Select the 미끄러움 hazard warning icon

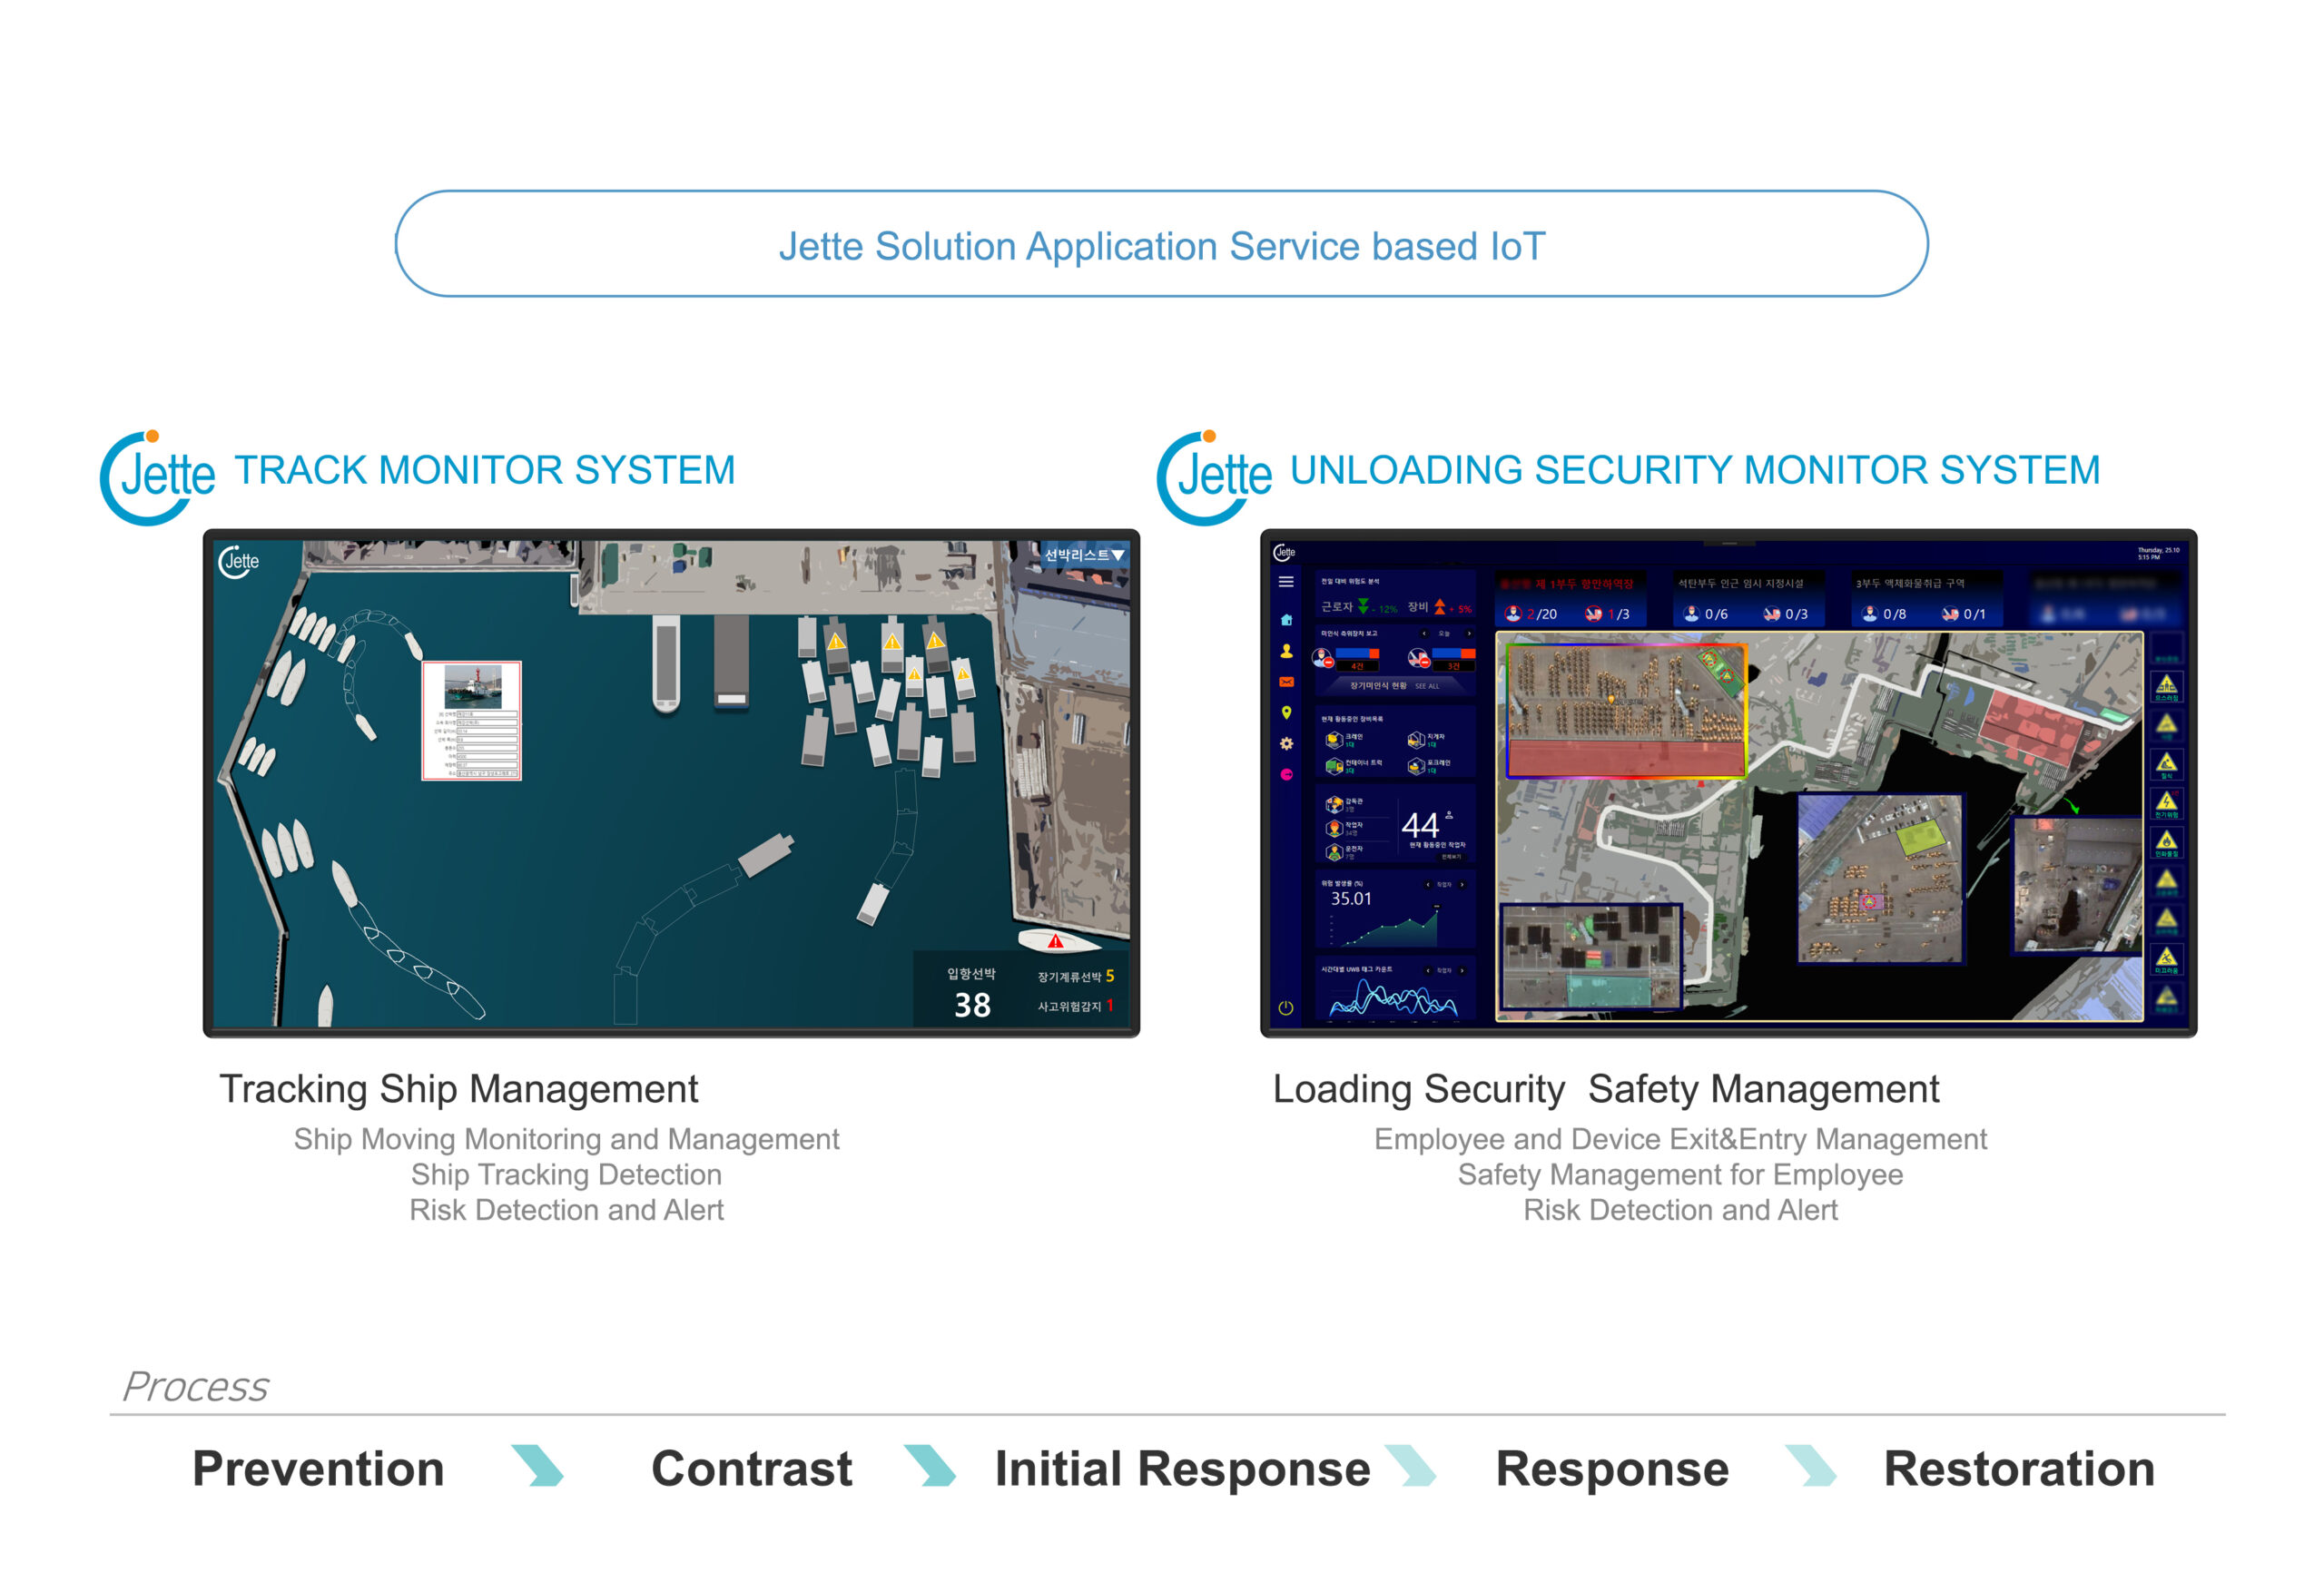click(x=2167, y=960)
